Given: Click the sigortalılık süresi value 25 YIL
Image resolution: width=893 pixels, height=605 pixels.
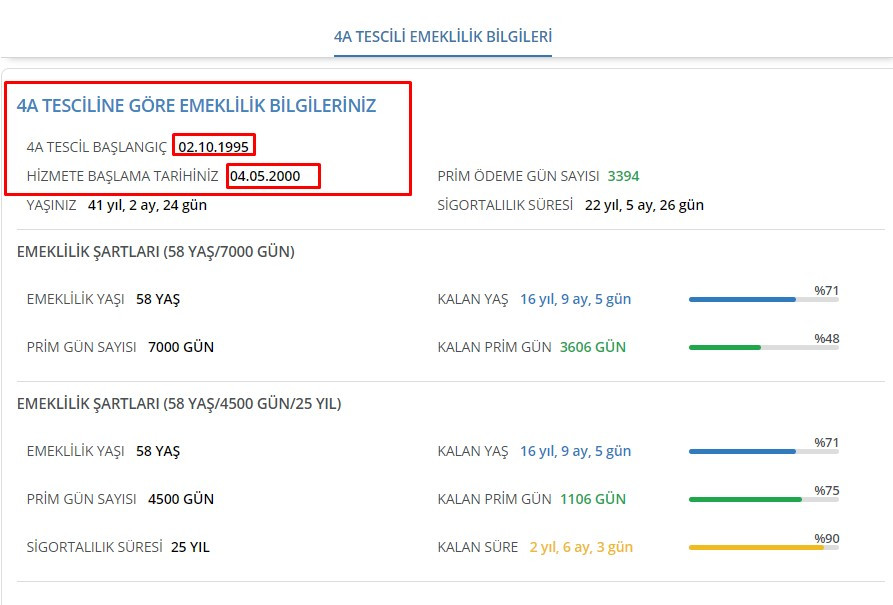Looking at the screenshot, I should pyautogui.click(x=190, y=547).
